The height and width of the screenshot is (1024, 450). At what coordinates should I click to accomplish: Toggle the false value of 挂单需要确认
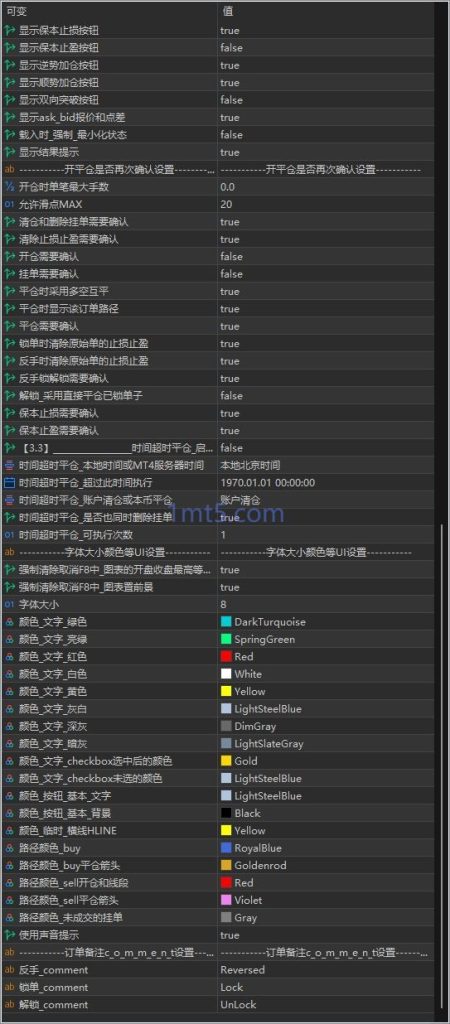coord(231,274)
